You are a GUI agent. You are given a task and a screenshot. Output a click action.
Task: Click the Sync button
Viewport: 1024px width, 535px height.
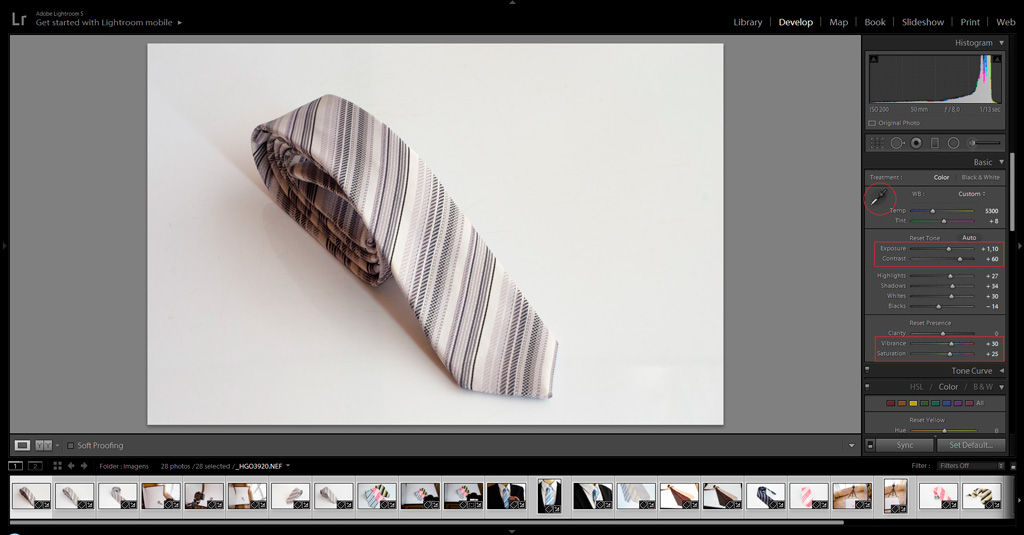tap(904, 445)
